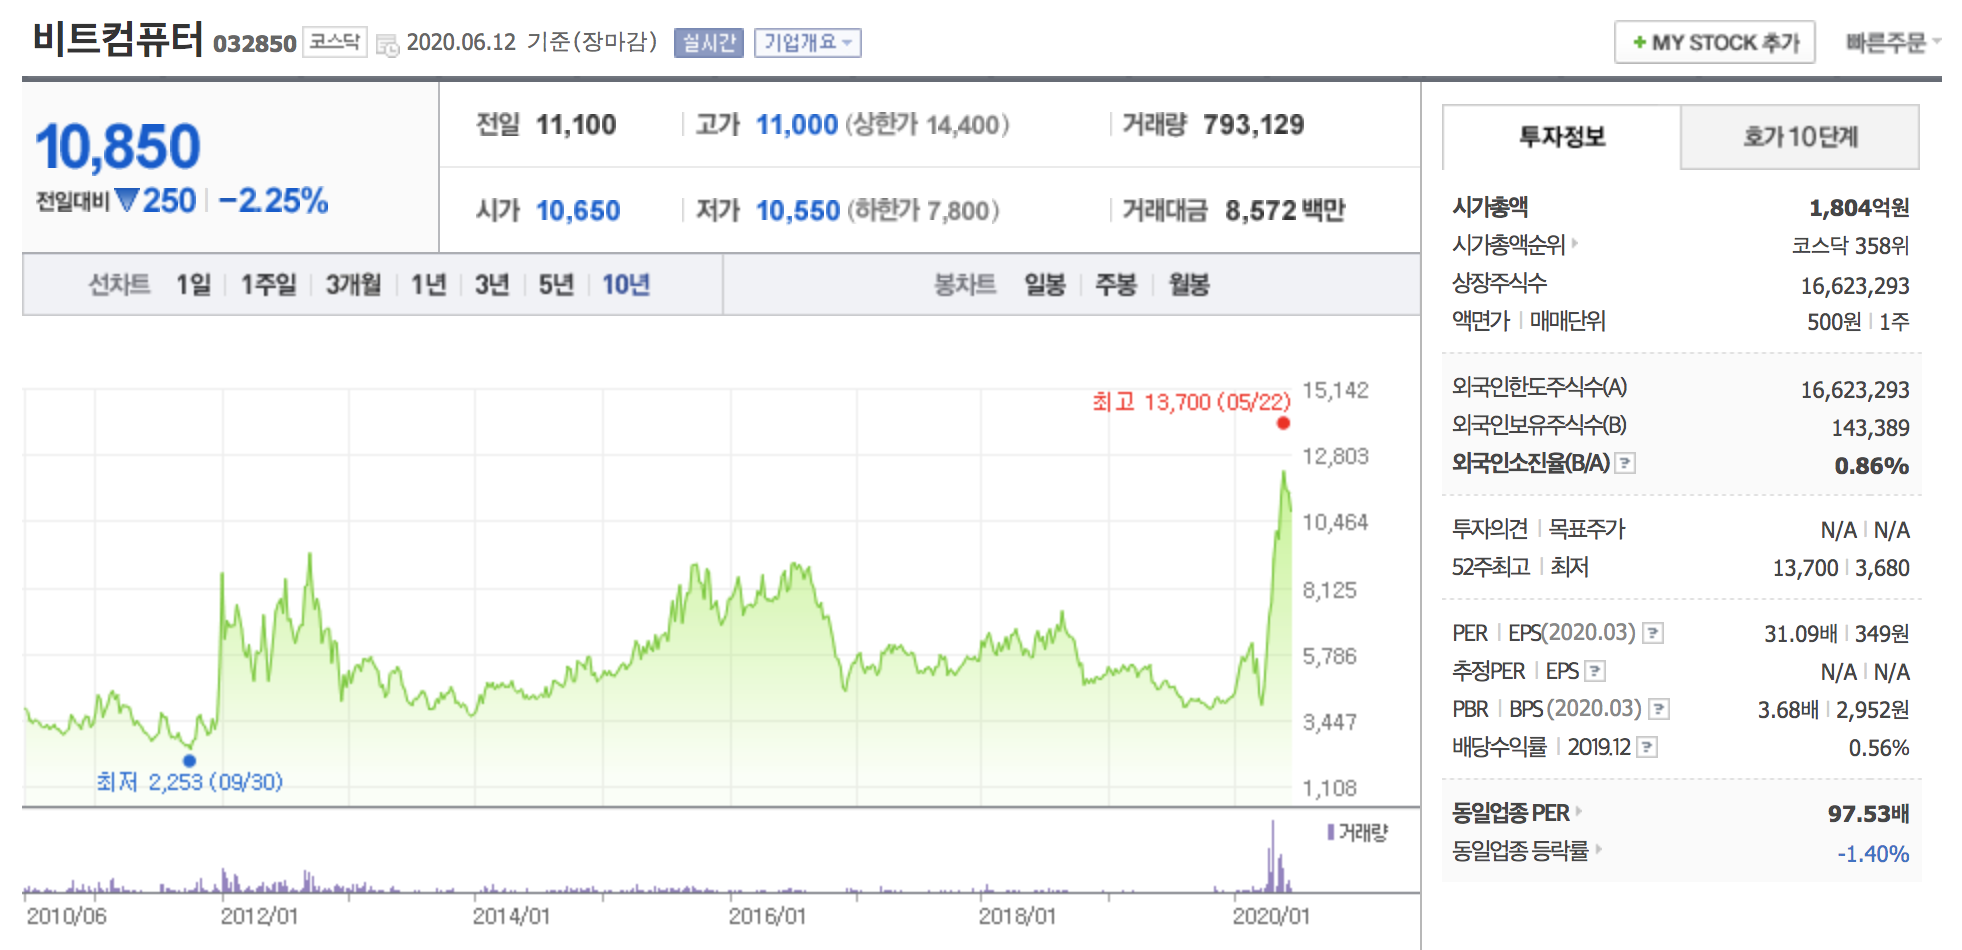Click the 외국인보유주식수 143,389 value
This screenshot has height=950, width=1962.
pyautogui.click(x=1870, y=428)
